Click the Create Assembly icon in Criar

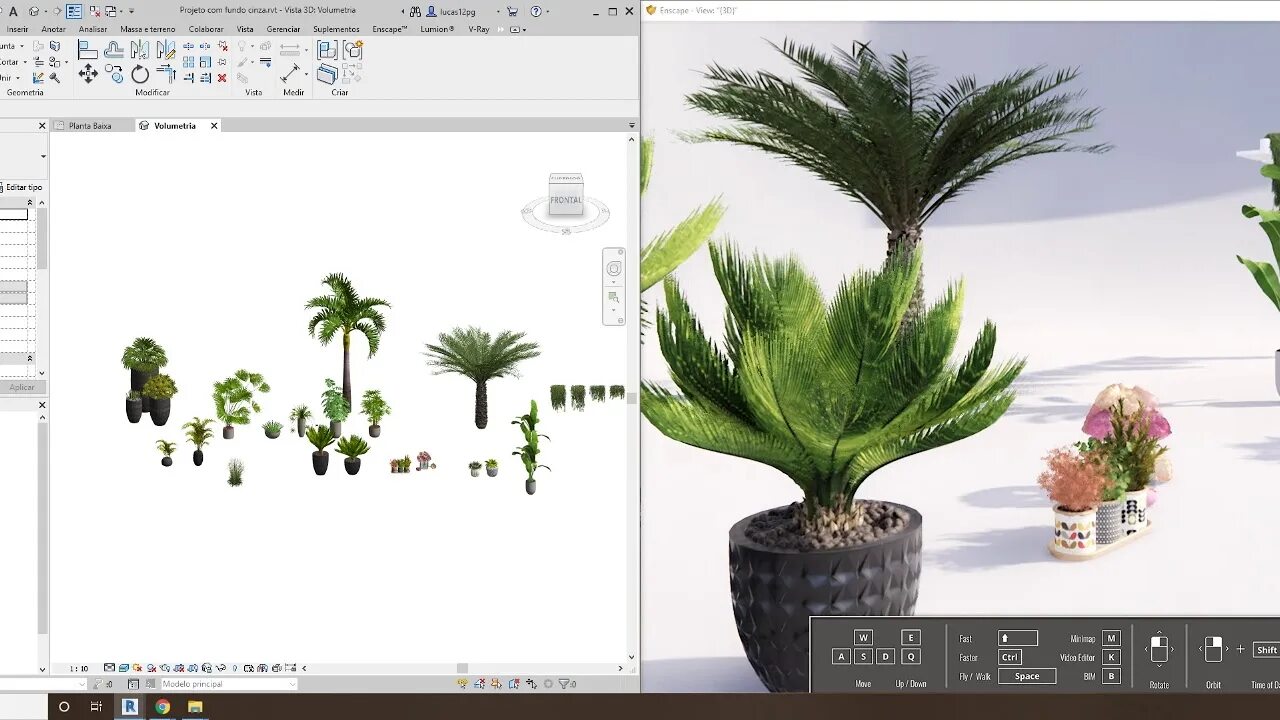[x=327, y=50]
